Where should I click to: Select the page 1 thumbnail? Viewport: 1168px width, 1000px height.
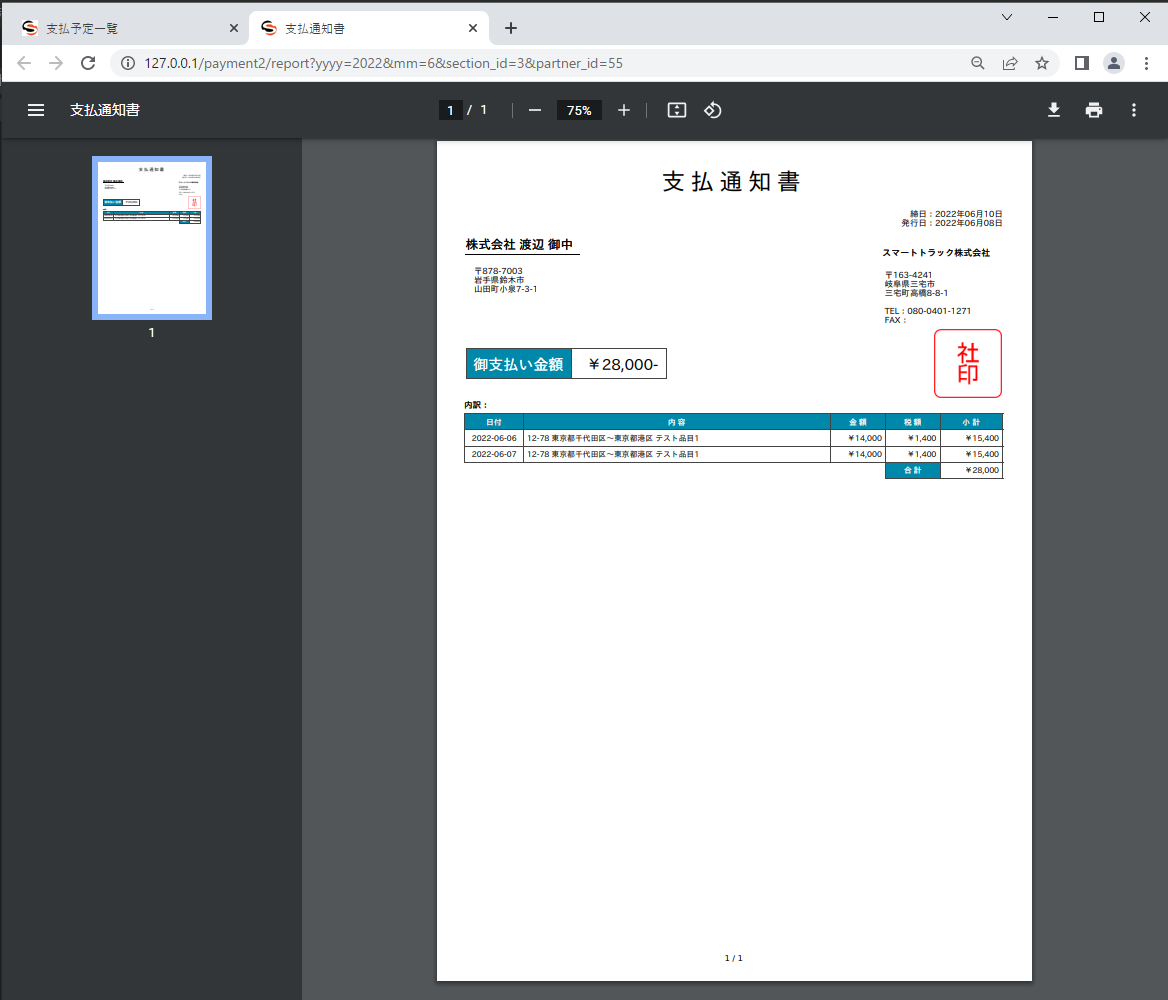pos(152,238)
